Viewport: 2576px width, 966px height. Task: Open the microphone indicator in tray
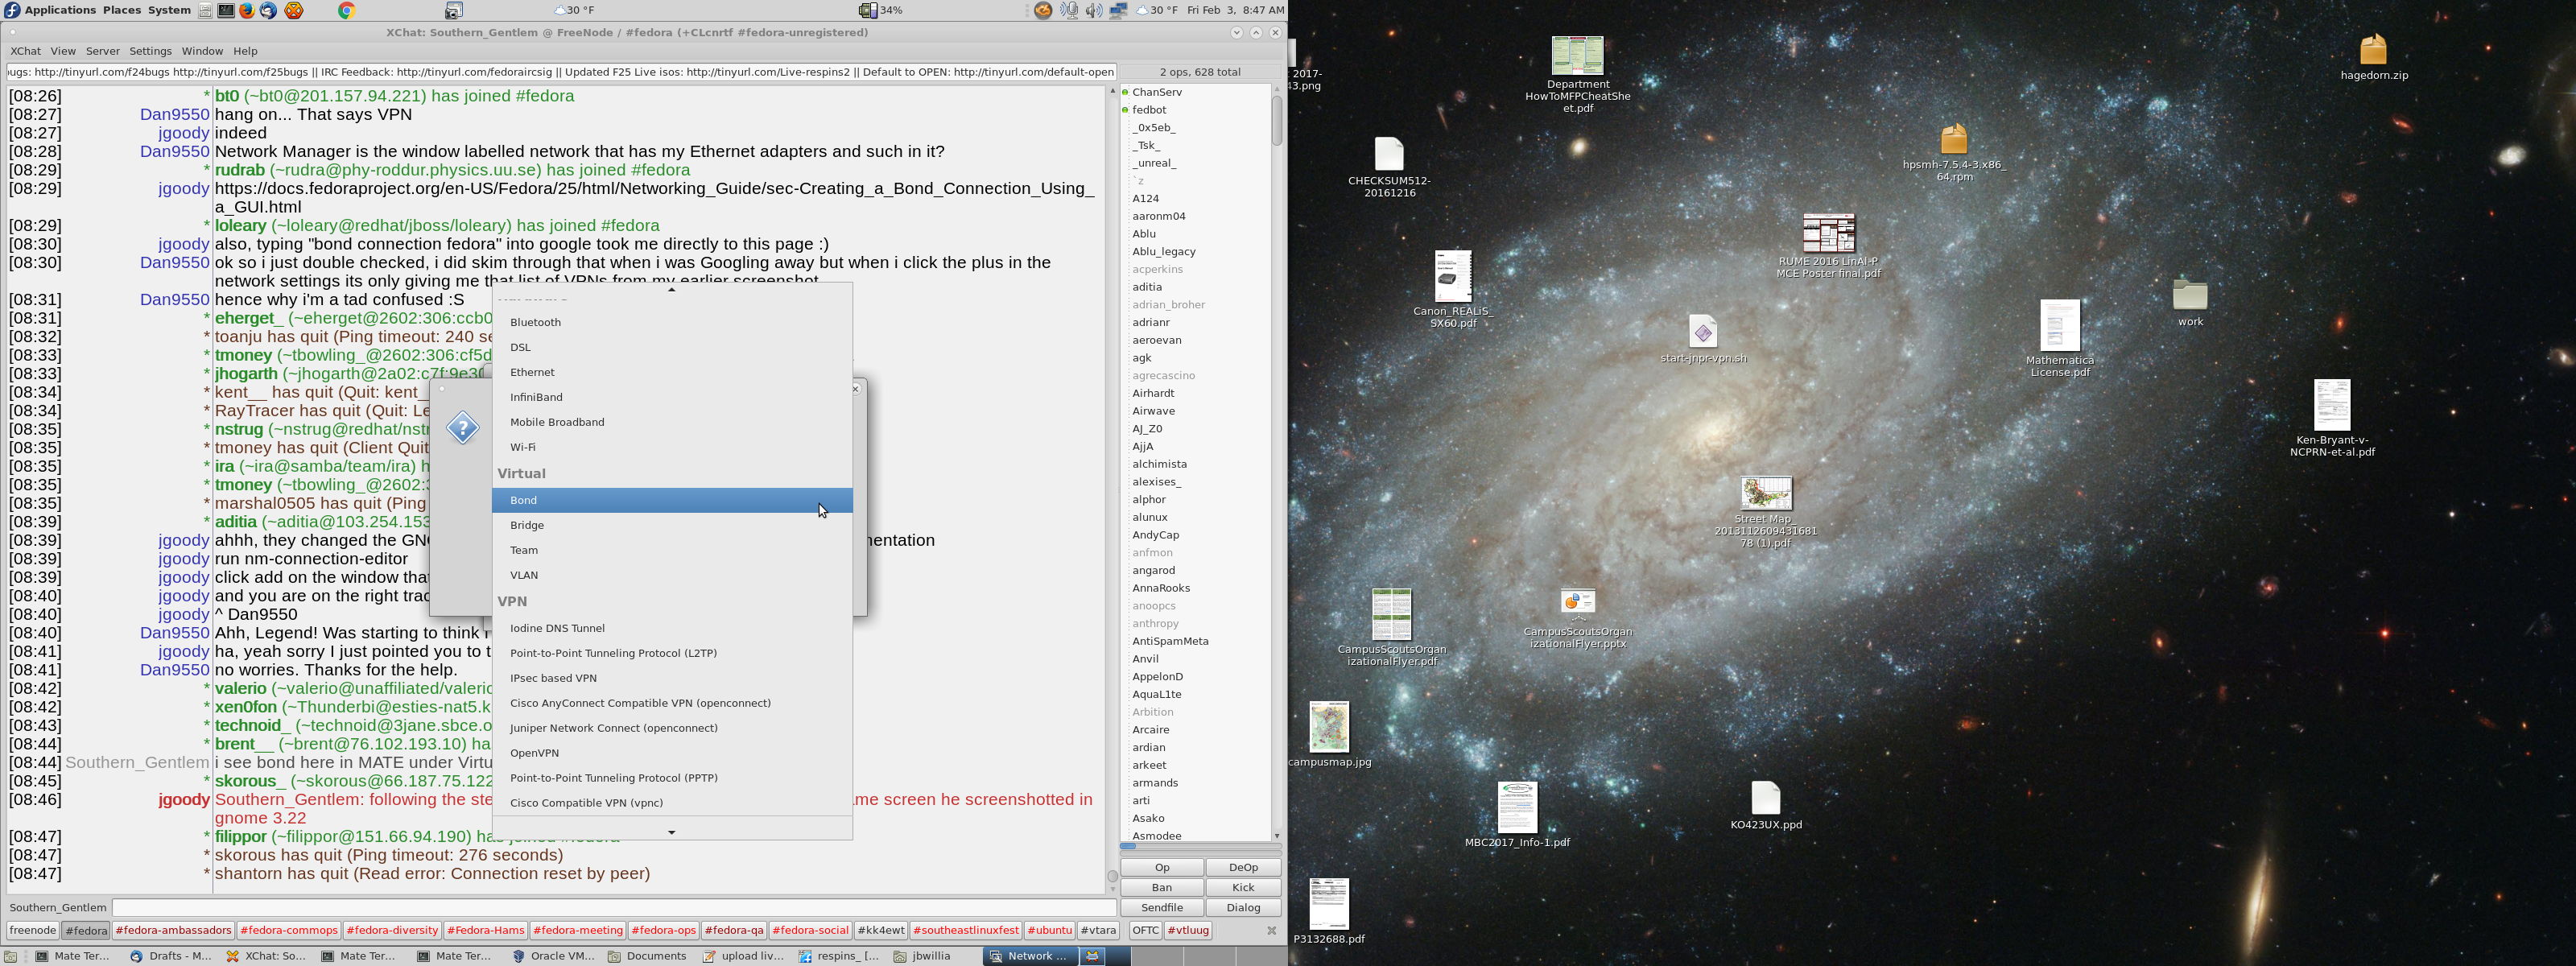point(1069,10)
